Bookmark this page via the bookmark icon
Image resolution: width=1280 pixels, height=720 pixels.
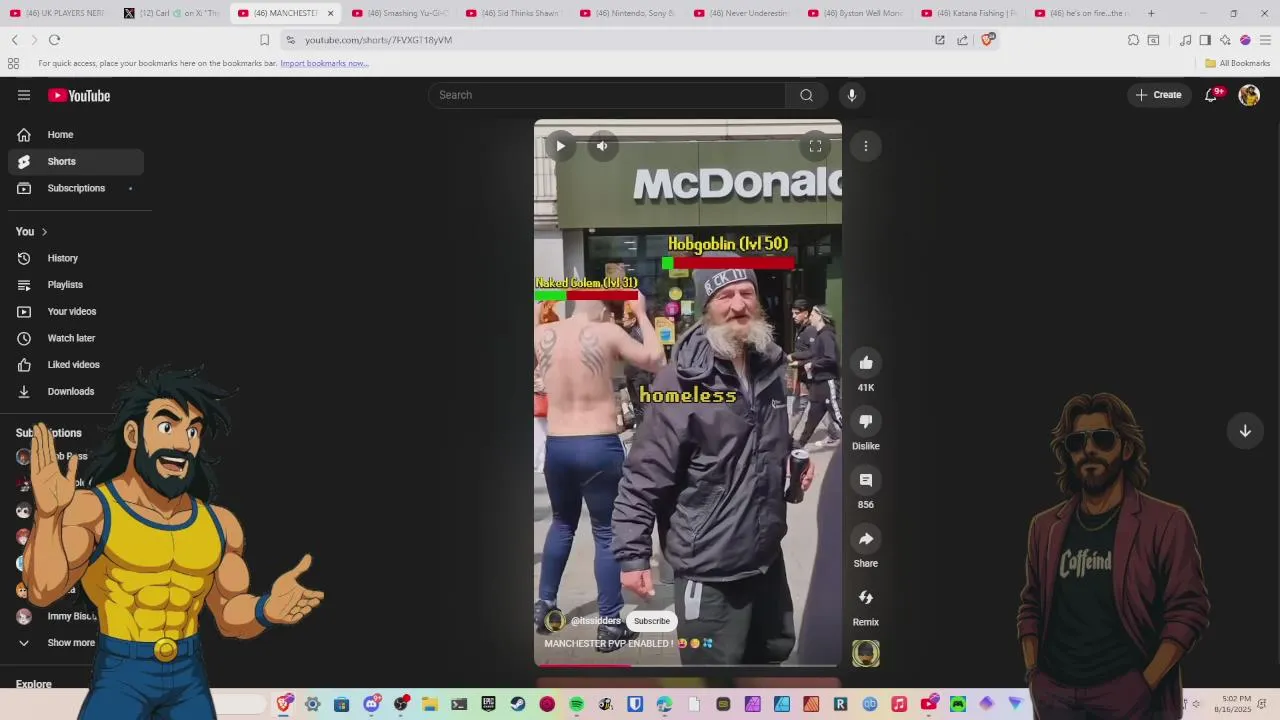click(264, 40)
